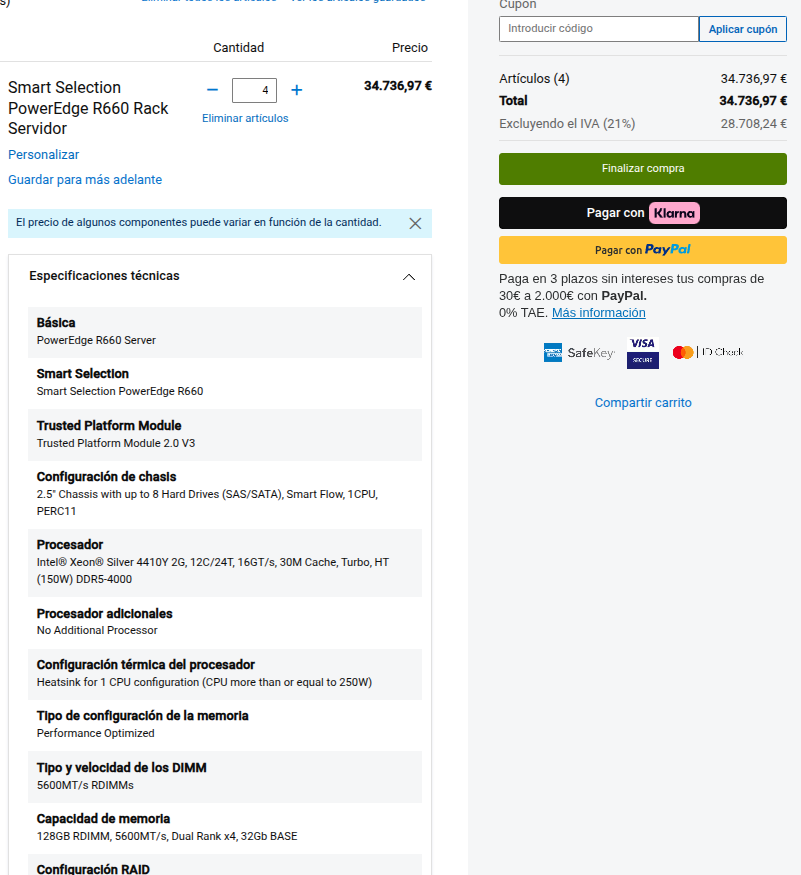Dismiss the price variation notice

[415, 223]
